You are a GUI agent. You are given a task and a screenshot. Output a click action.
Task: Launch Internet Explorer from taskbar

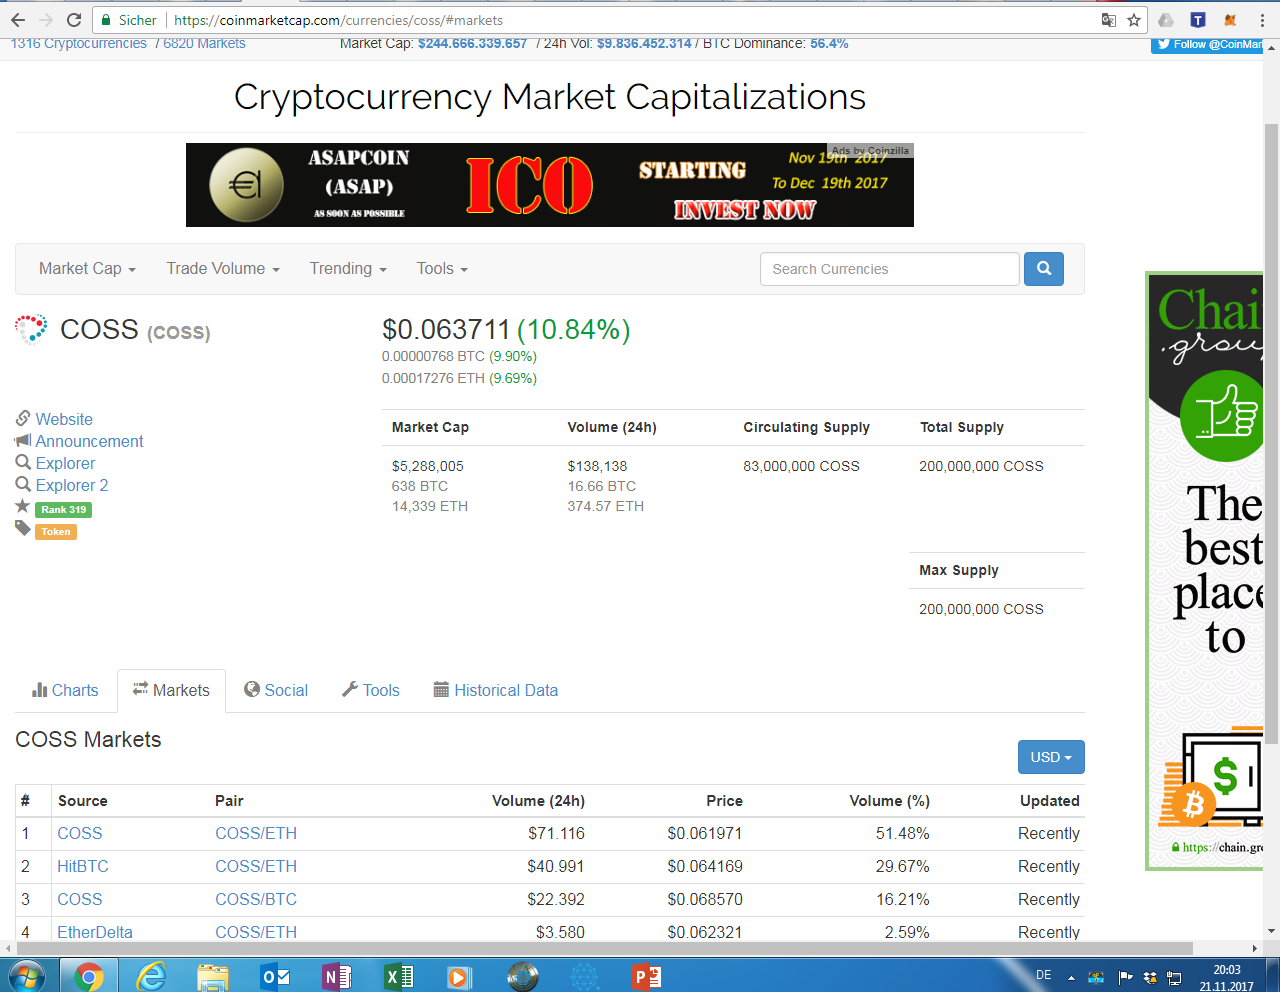coord(151,976)
